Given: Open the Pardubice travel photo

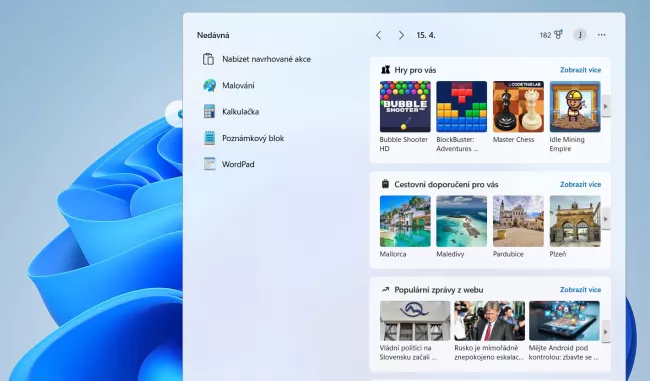Looking at the screenshot, I should [x=518, y=221].
